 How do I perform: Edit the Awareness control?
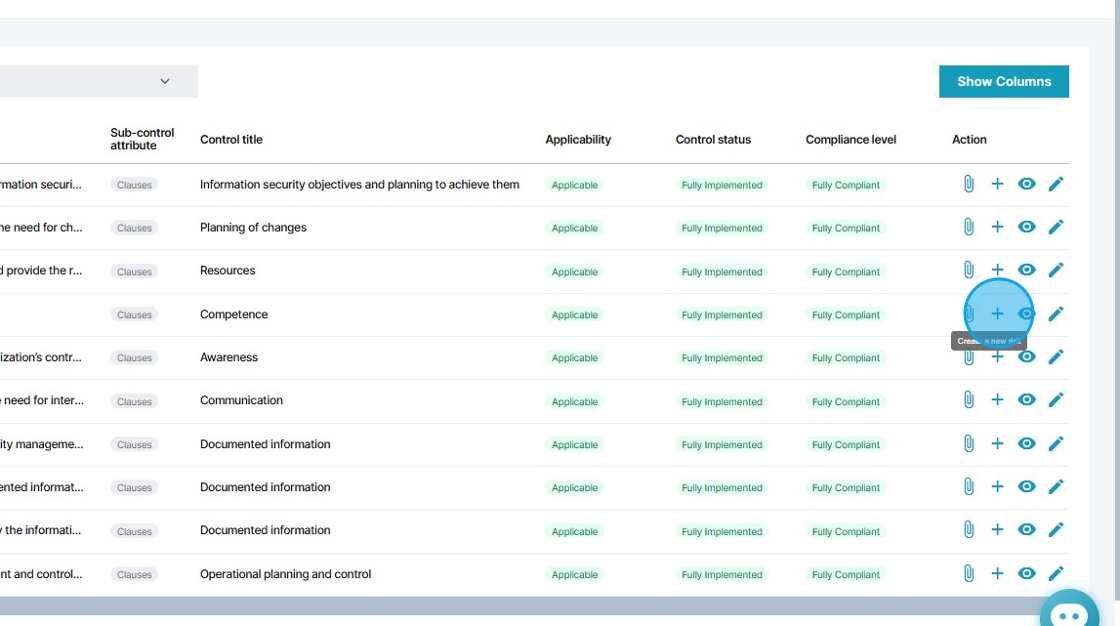1056,357
